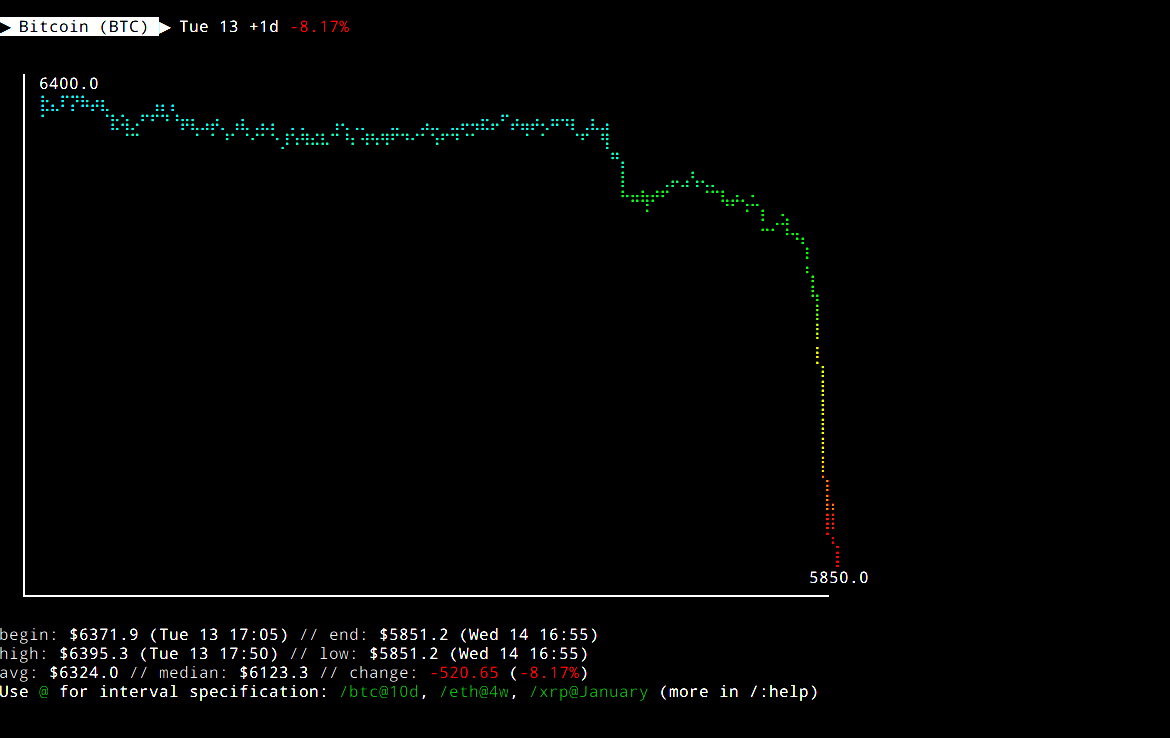Image resolution: width=1170 pixels, height=738 pixels.
Task: Click the 6400.0 upper axis label
Action: 69,84
